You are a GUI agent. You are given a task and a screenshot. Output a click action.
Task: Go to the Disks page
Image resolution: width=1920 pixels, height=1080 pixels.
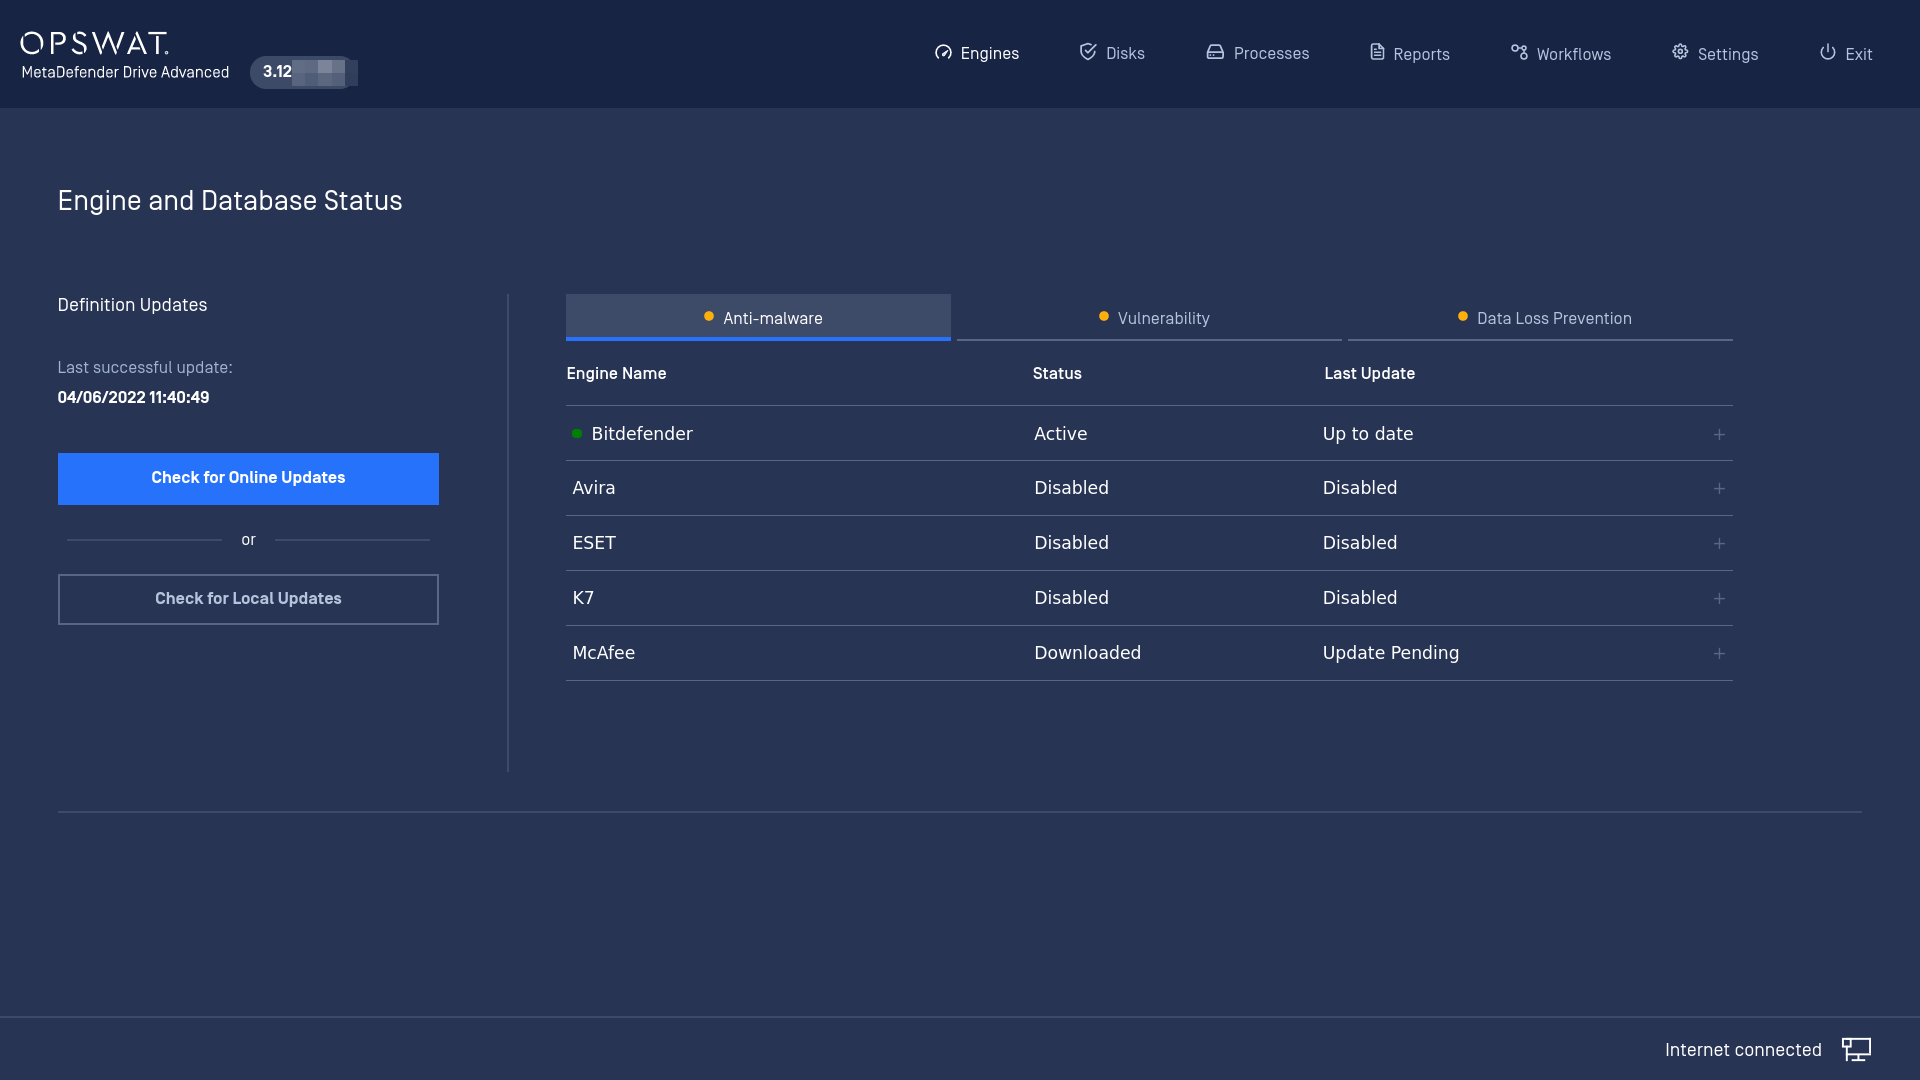pyautogui.click(x=1125, y=54)
